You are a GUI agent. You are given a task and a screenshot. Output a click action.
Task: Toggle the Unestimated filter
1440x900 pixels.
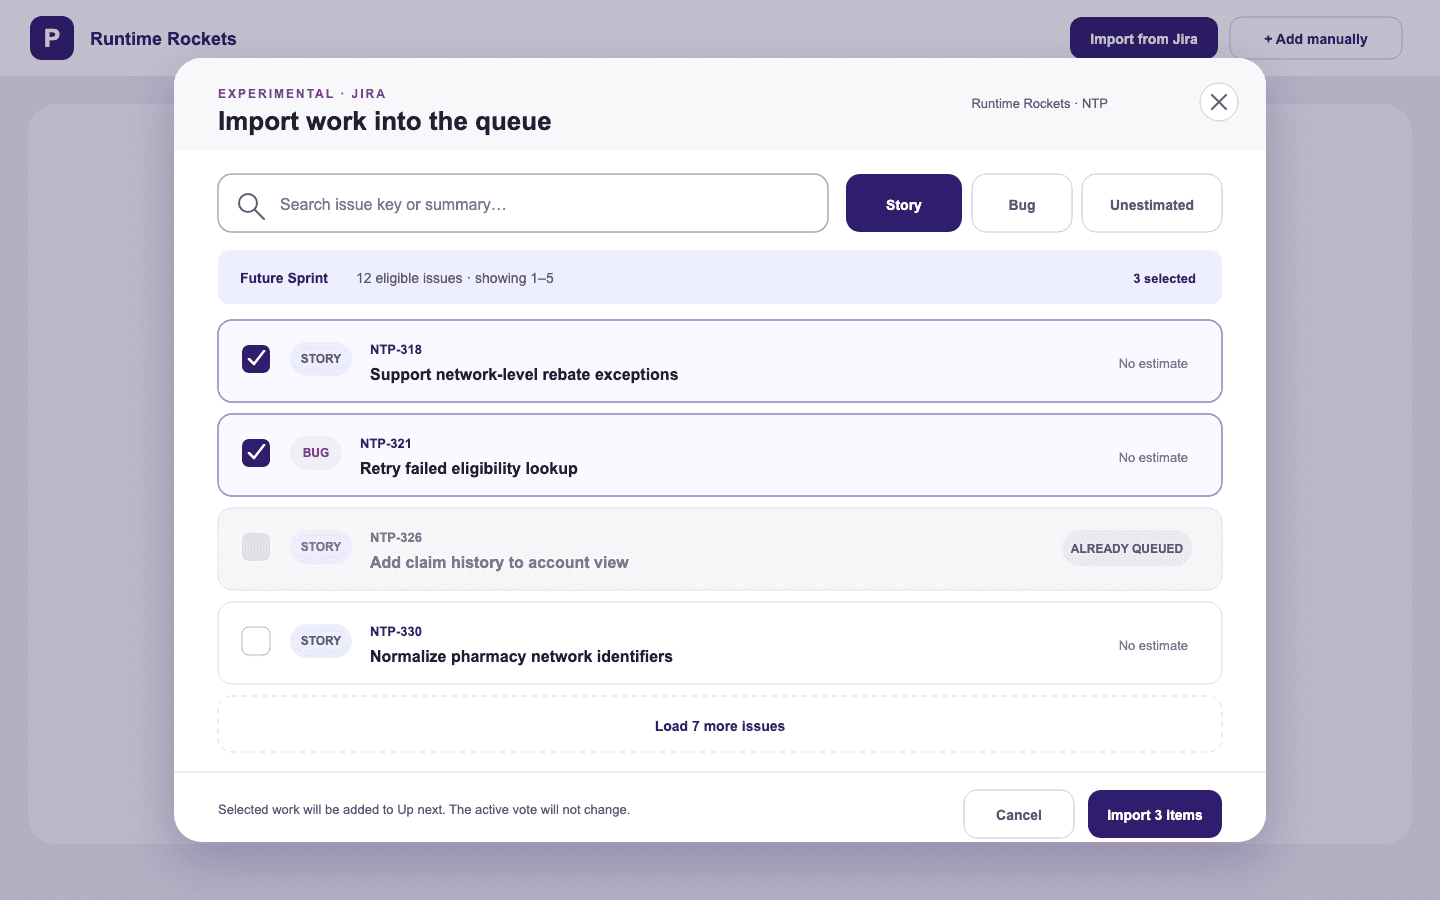tap(1152, 204)
